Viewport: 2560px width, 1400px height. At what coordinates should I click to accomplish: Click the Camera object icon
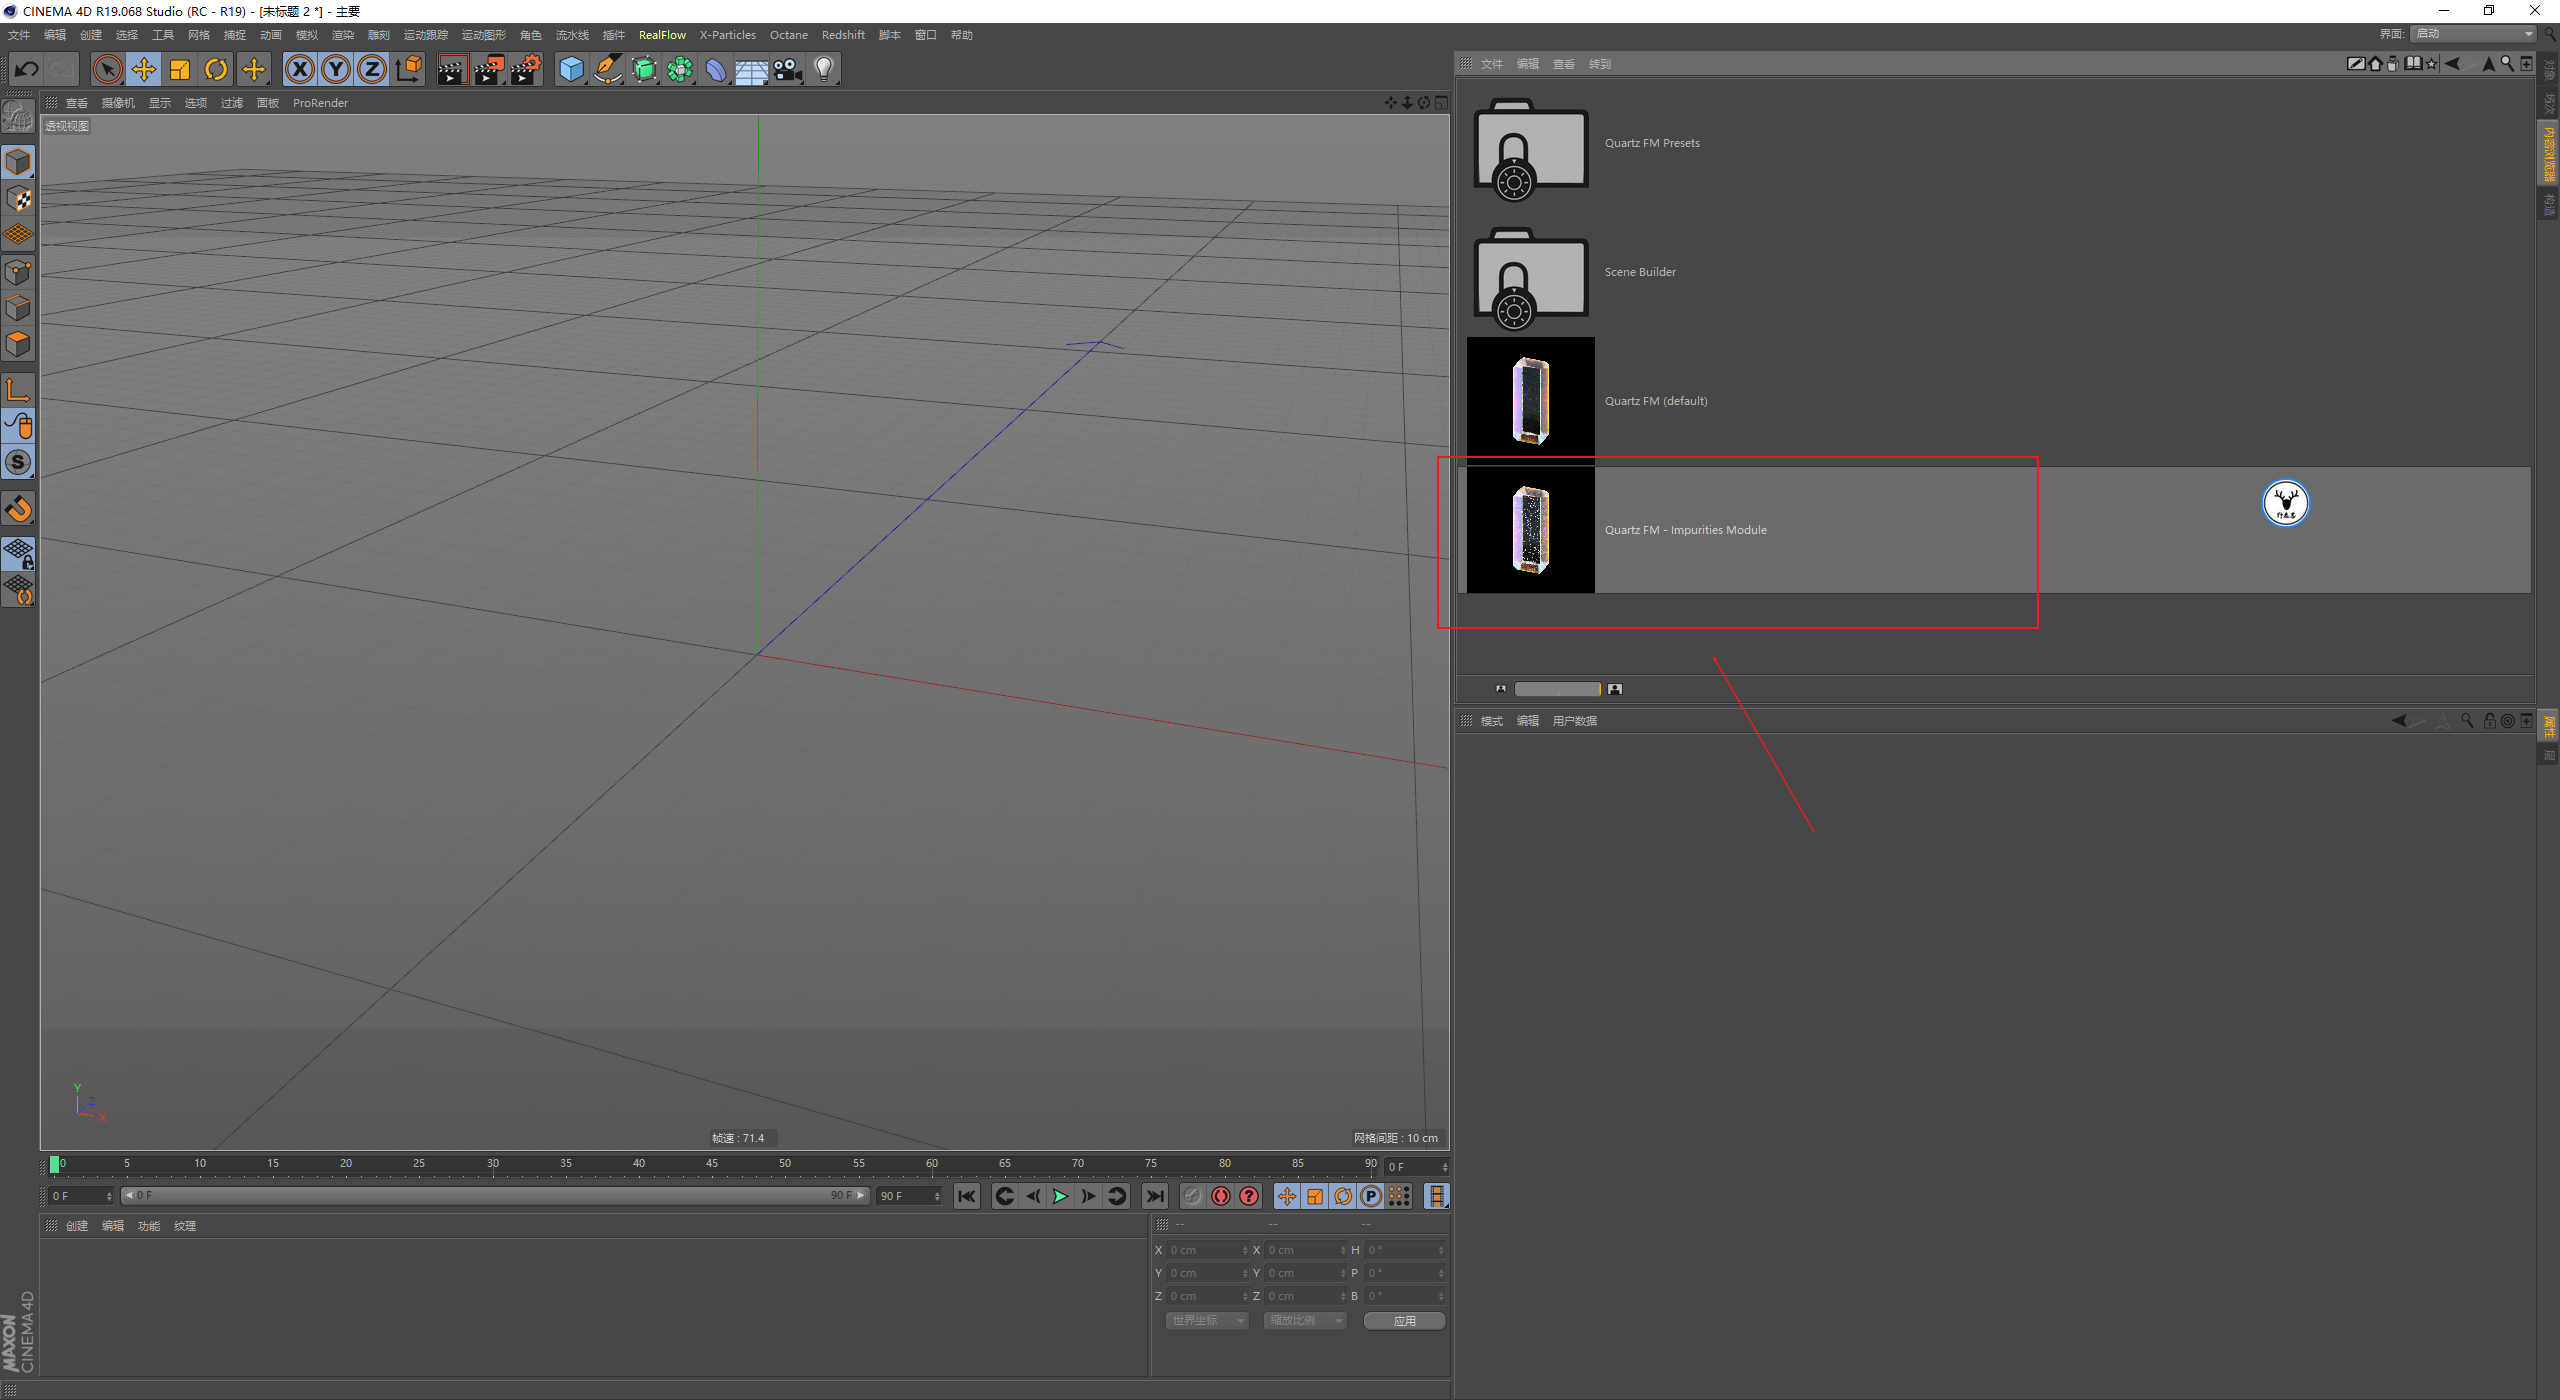(788, 70)
